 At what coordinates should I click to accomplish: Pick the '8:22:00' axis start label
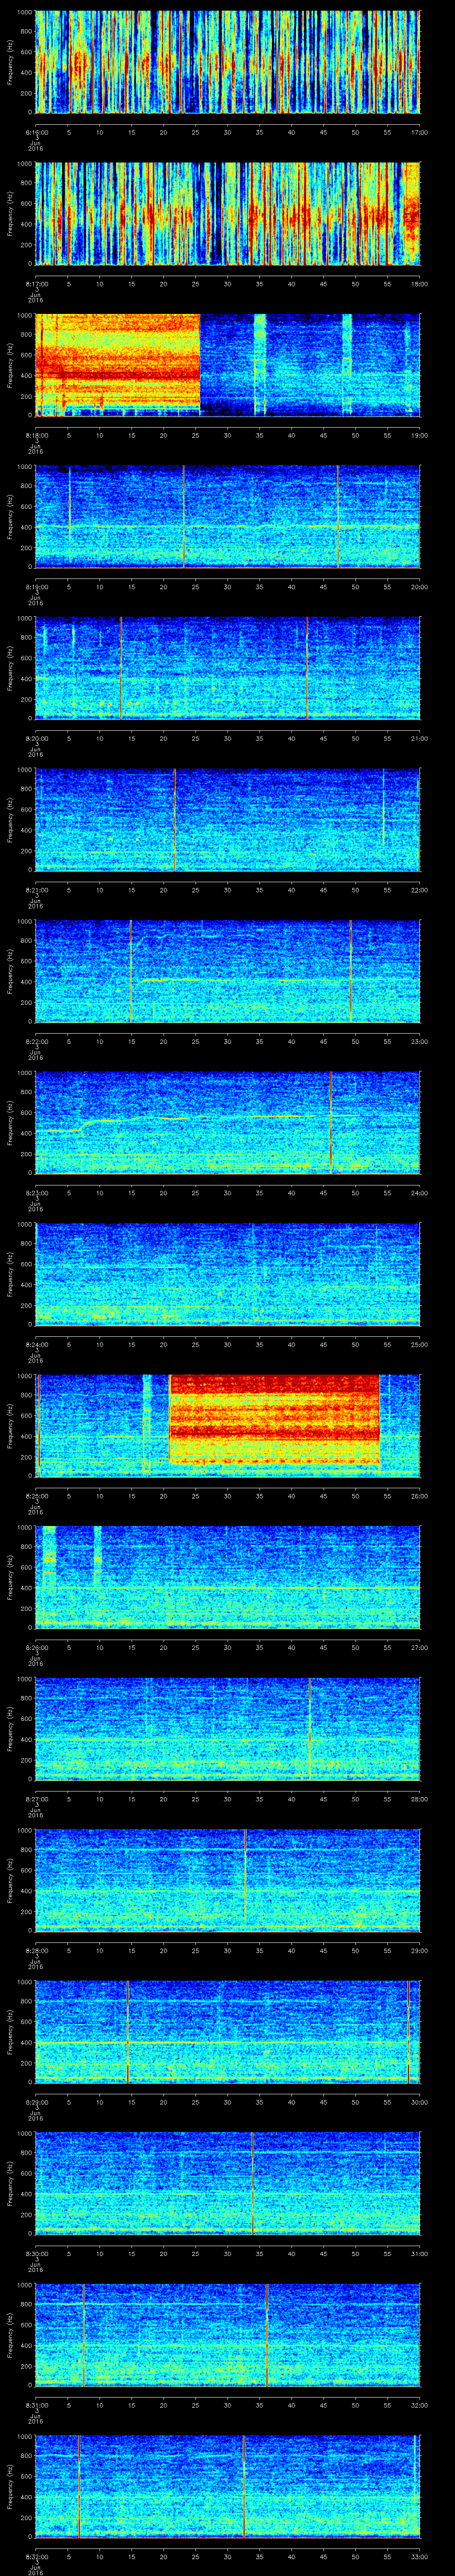coord(36,1041)
